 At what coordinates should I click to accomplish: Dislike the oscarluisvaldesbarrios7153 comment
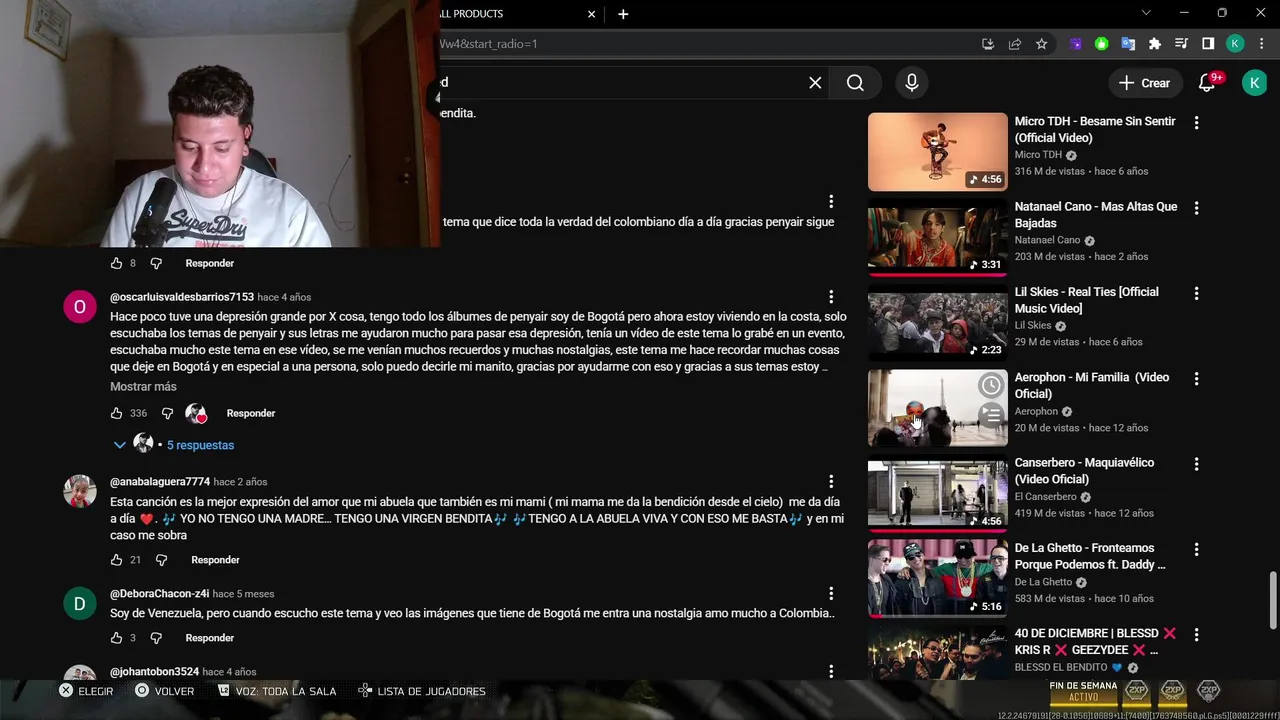(x=167, y=413)
